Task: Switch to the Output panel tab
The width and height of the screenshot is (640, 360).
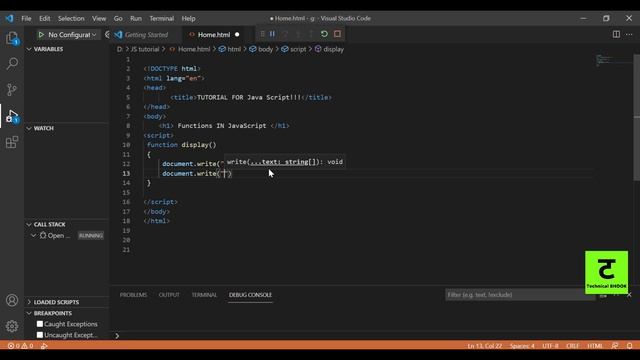Action: (x=169, y=295)
